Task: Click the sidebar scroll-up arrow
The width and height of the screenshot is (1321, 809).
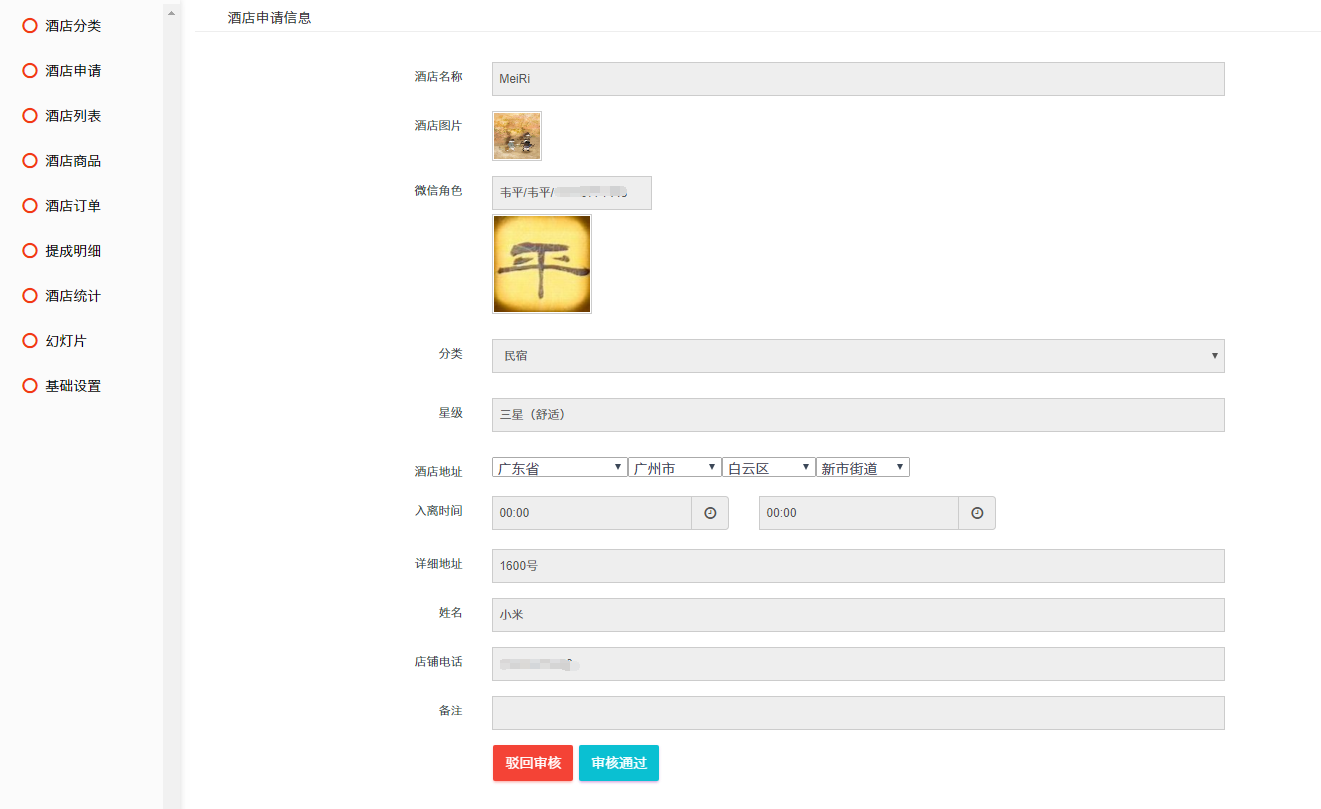Action: (171, 13)
